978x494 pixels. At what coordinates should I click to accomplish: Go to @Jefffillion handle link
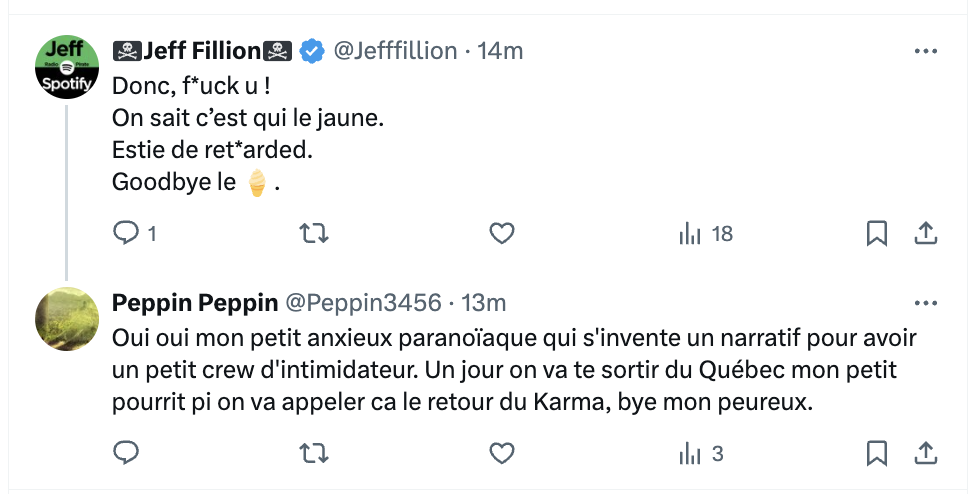point(395,50)
